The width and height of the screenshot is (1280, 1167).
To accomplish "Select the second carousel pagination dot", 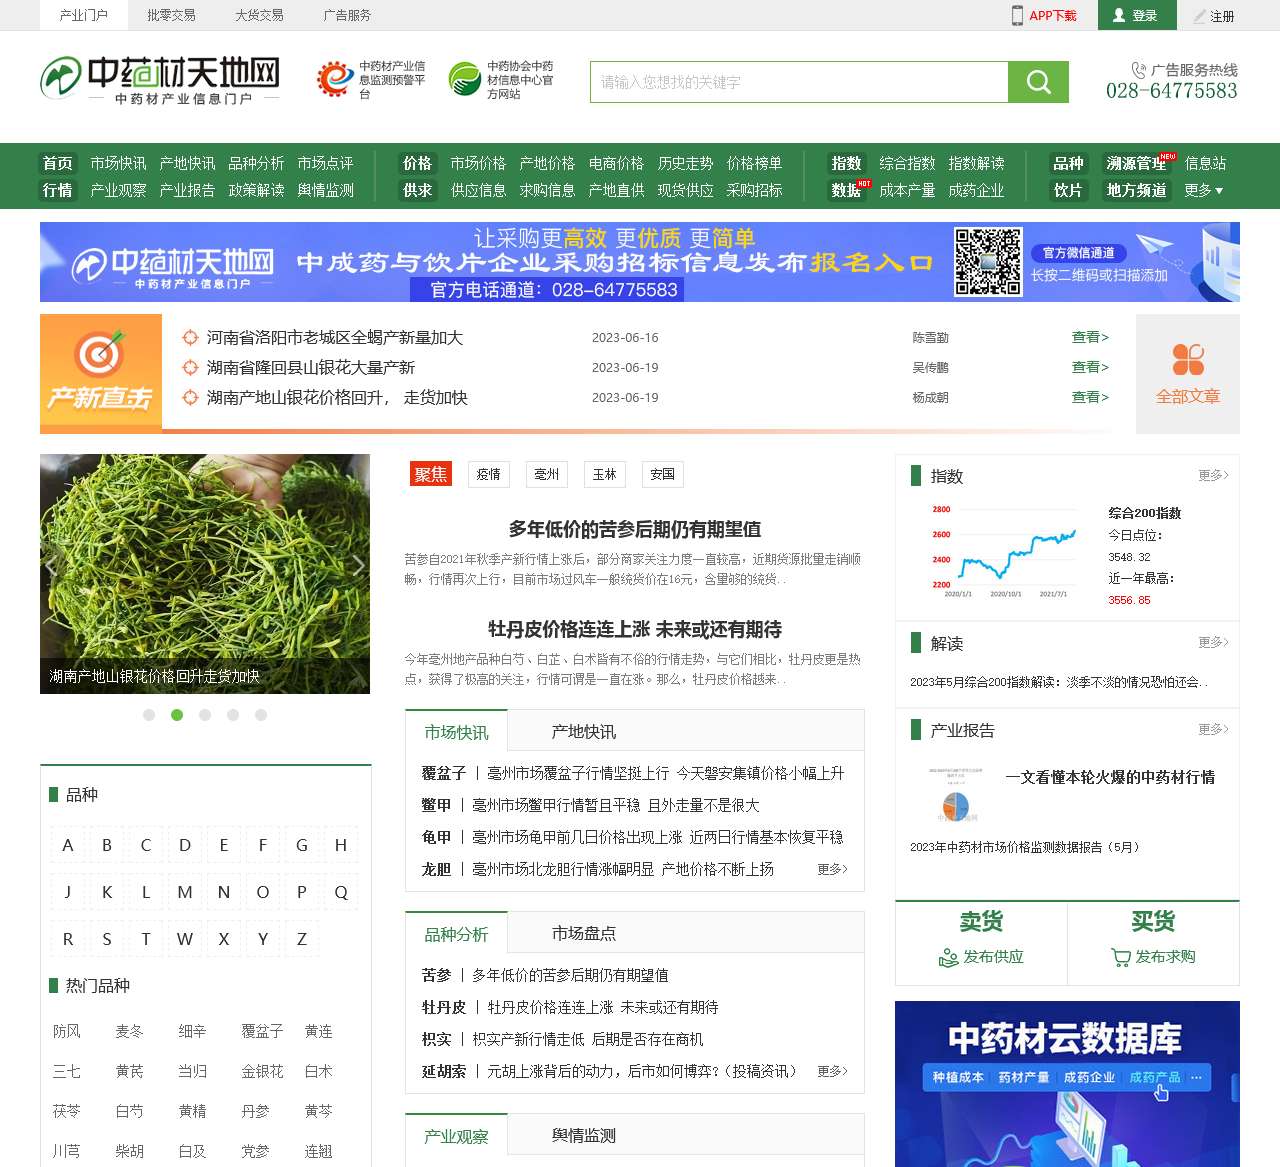I will [178, 715].
